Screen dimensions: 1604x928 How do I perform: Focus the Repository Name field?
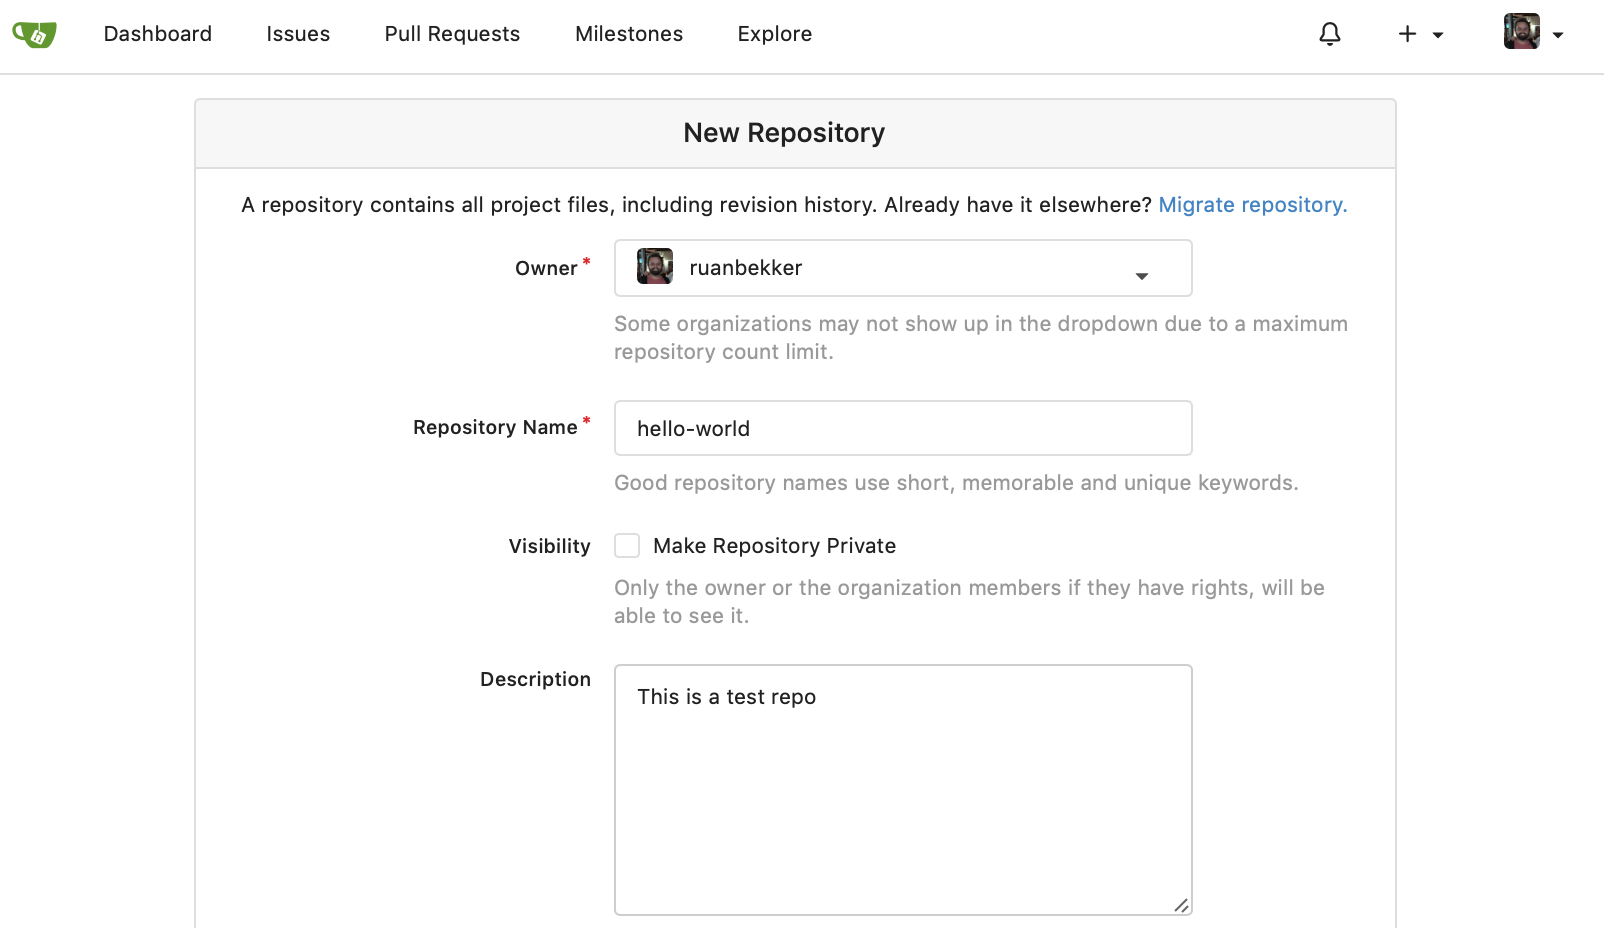pyautogui.click(x=903, y=428)
